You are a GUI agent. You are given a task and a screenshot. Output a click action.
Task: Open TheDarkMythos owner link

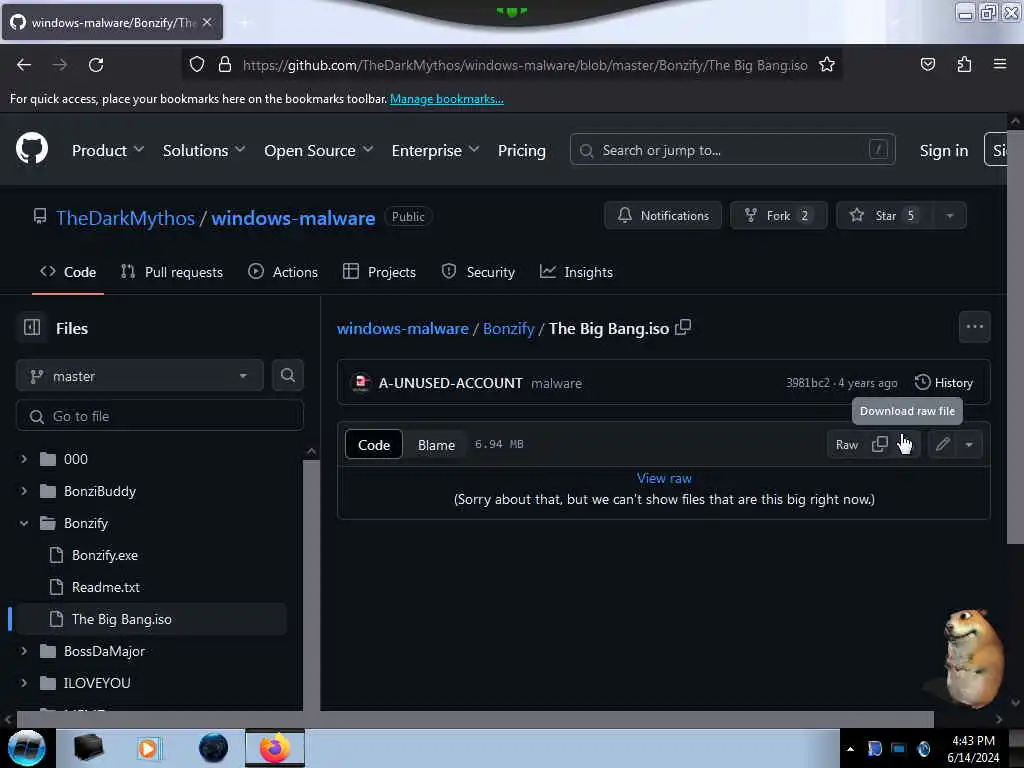[x=125, y=217]
